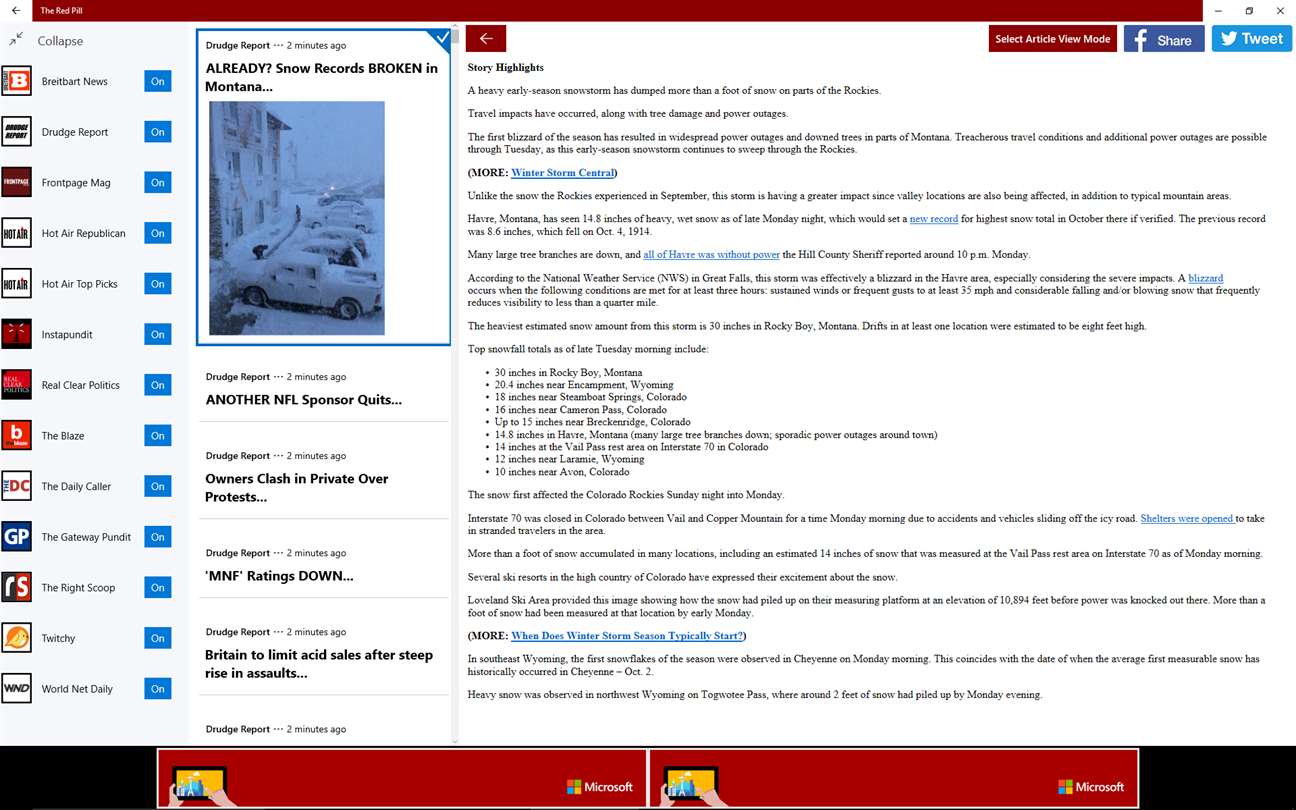Click the Frontpage Mag logo icon

pos(16,182)
